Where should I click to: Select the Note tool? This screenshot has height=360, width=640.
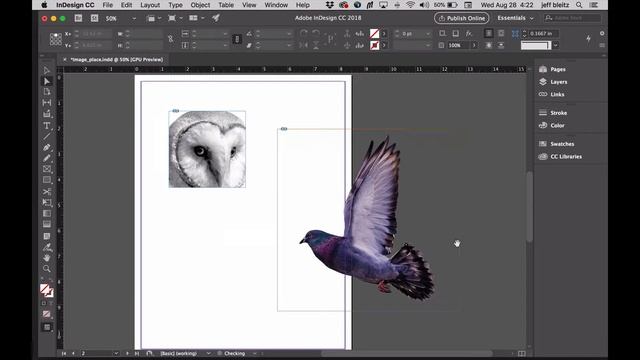tap(47, 236)
